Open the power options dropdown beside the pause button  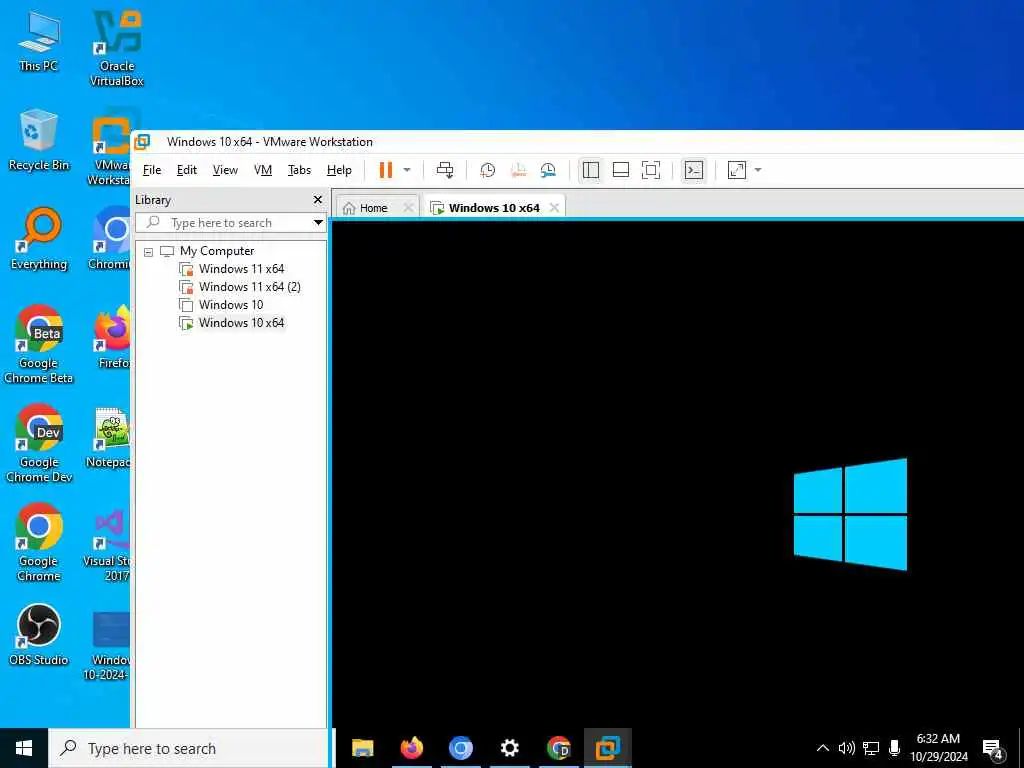tap(407, 170)
